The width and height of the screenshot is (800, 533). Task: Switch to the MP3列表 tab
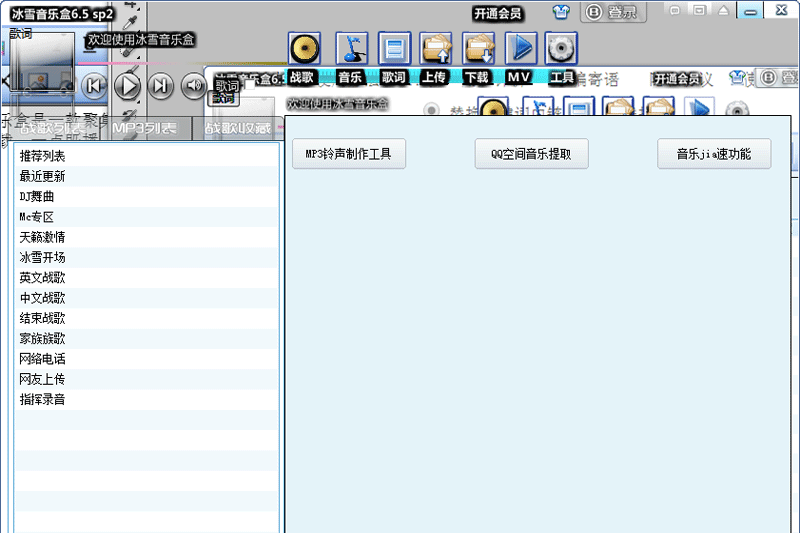click(144, 128)
